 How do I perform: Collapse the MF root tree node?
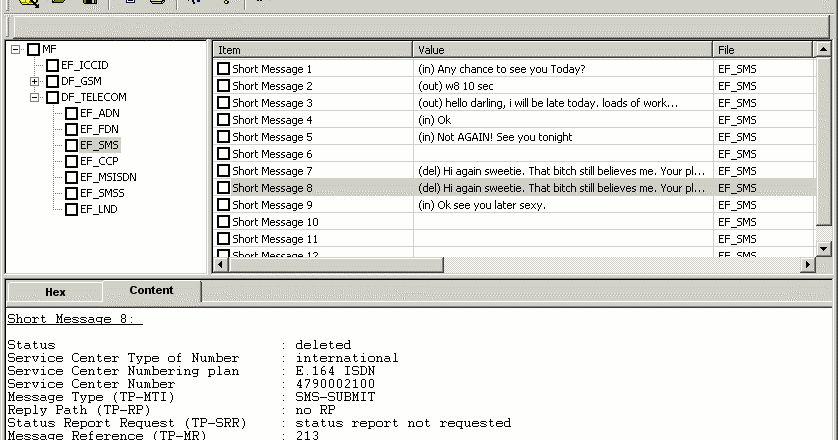click(15, 49)
